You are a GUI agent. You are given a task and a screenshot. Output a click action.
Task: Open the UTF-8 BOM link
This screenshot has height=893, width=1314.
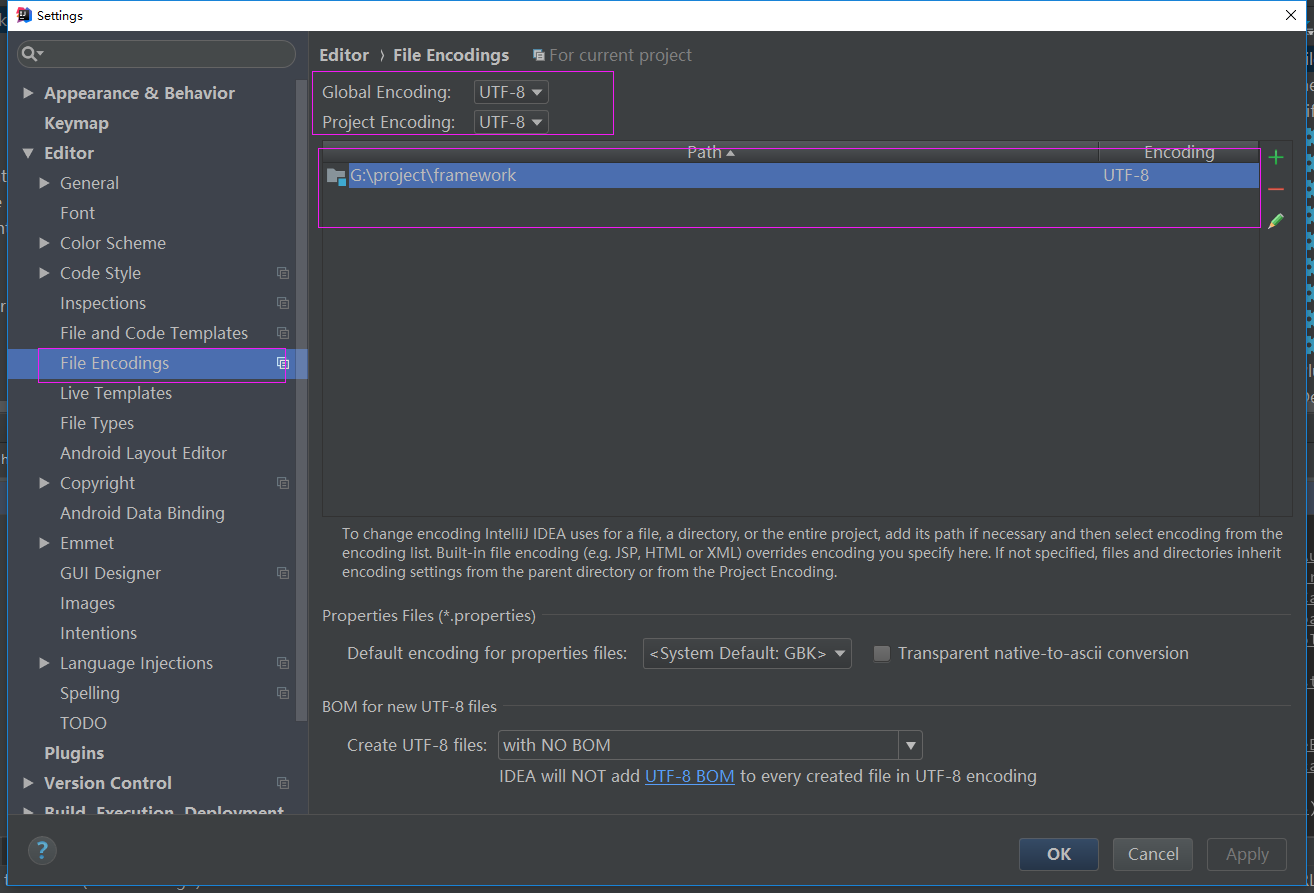click(x=690, y=776)
